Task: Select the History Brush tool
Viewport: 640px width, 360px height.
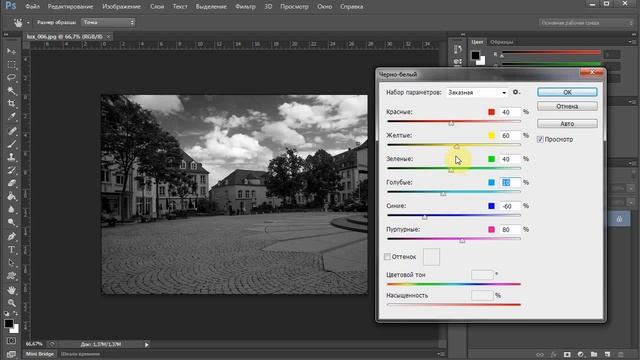Action: (x=11, y=170)
